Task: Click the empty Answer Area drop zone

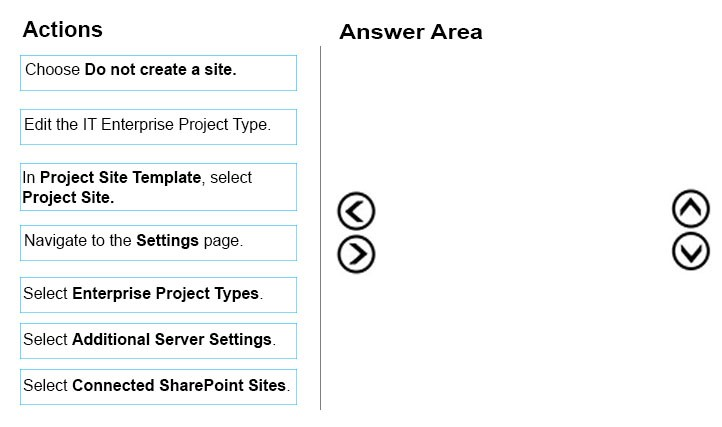Action: point(523,230)
